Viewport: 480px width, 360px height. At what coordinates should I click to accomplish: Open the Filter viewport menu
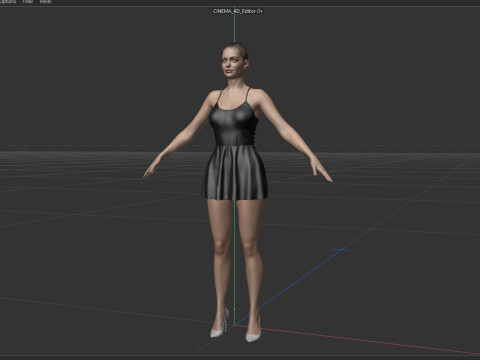point(28,1)
